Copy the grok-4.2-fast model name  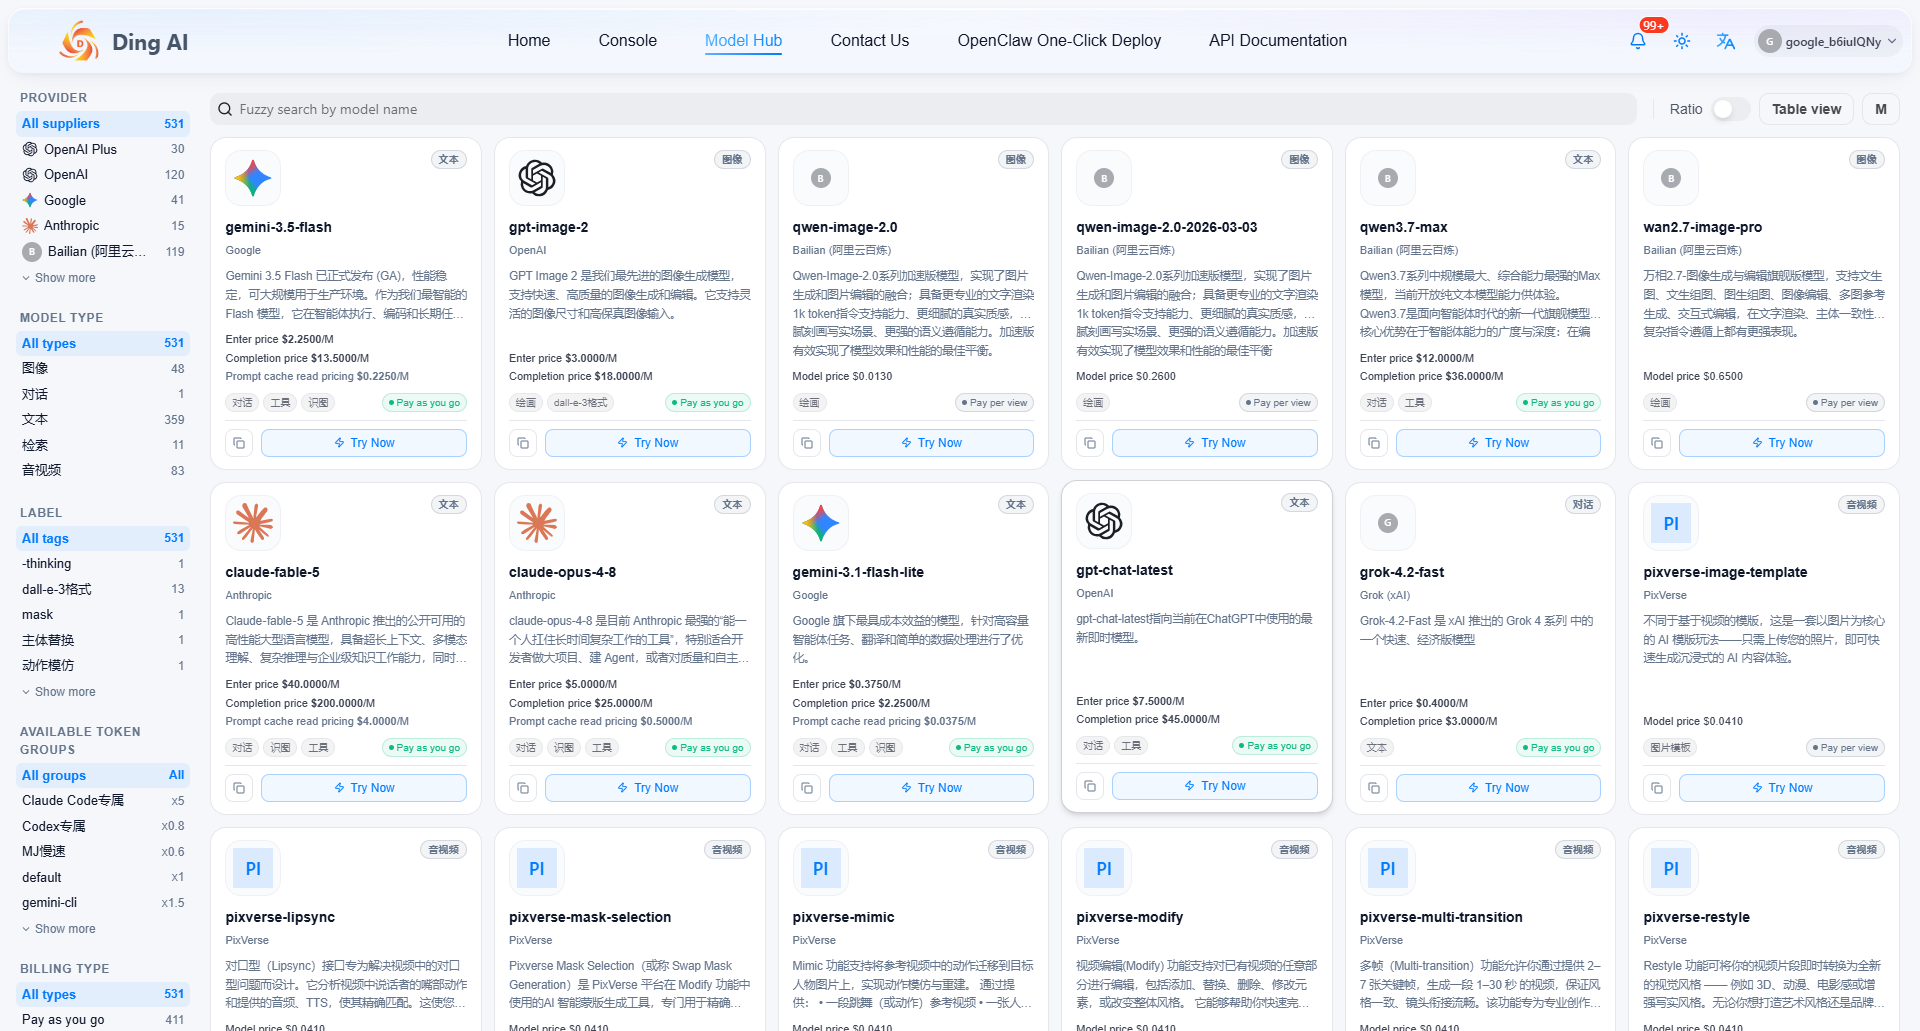tap(1374, 788)
